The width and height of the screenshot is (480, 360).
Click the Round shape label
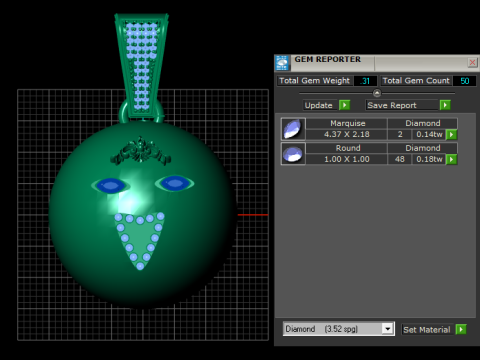point(347,148)
